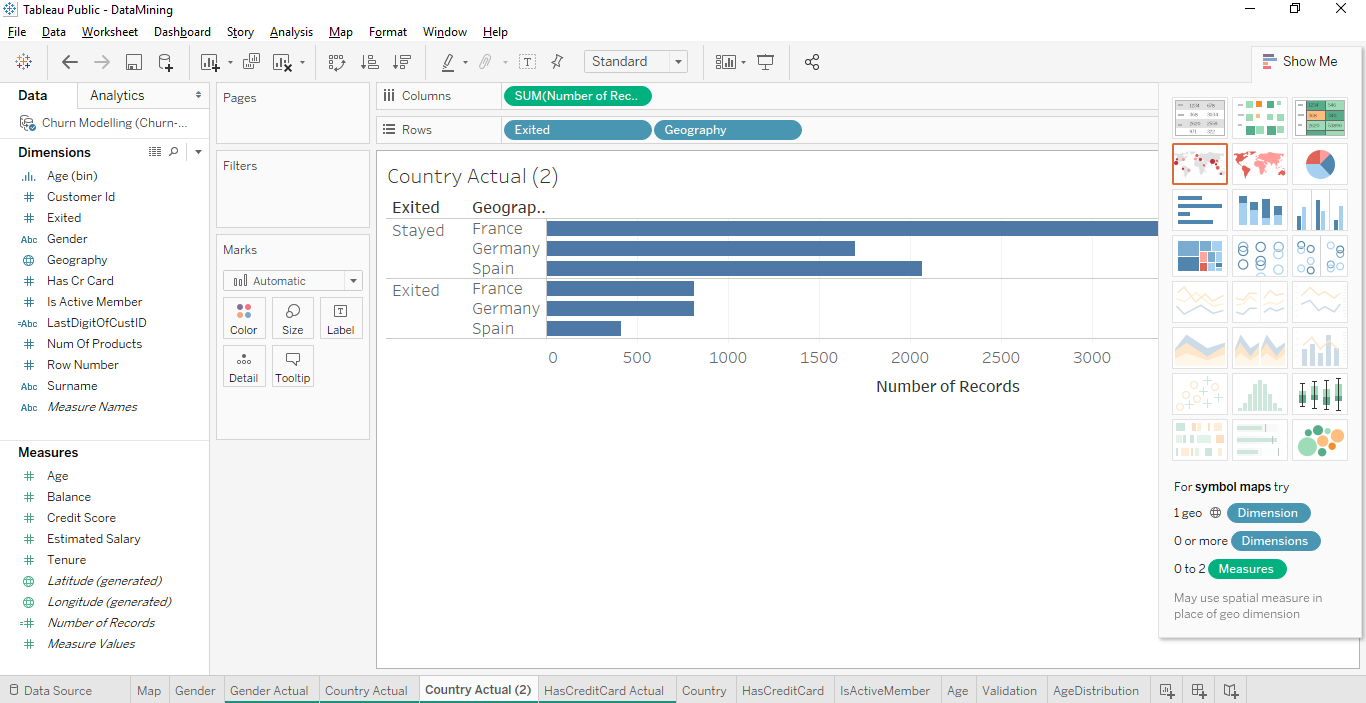Click the Presentation Mode icon
Image resolution: width=1366 pixels, height=703 pixels.
(x=766, y=62)
